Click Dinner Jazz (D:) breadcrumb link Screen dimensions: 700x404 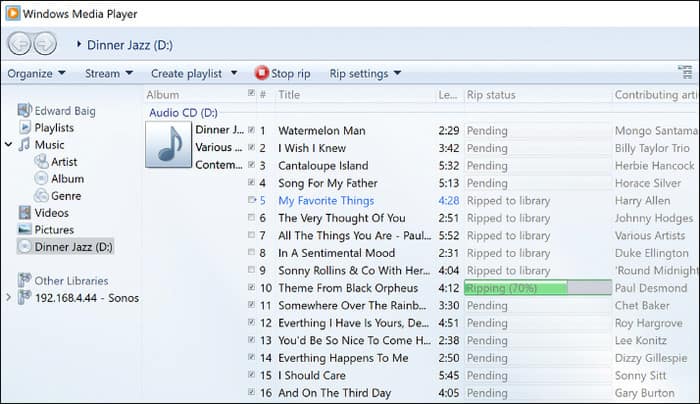click(x=129, y=45)
